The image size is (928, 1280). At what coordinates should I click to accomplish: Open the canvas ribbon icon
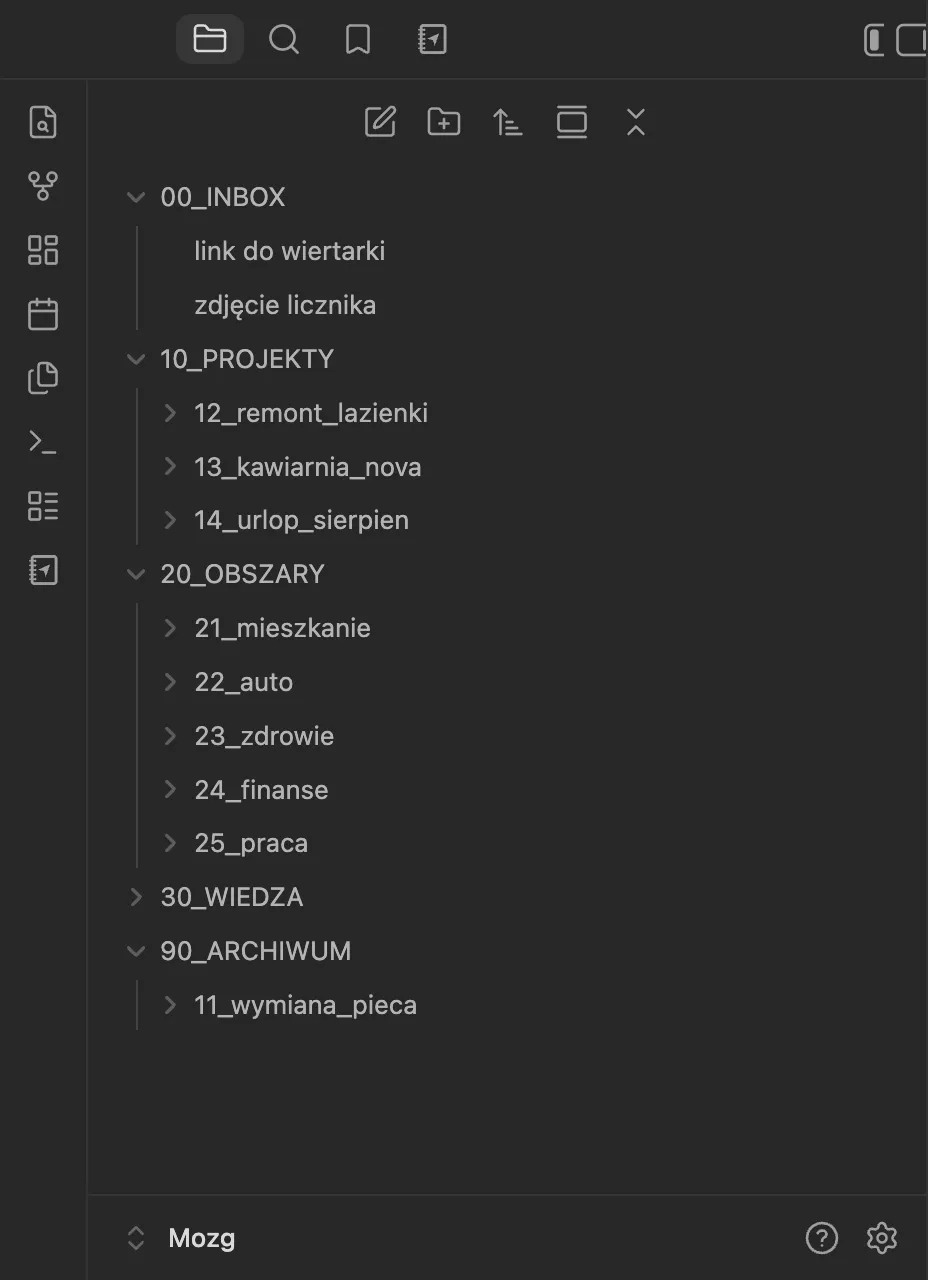[x=43, y=249]
